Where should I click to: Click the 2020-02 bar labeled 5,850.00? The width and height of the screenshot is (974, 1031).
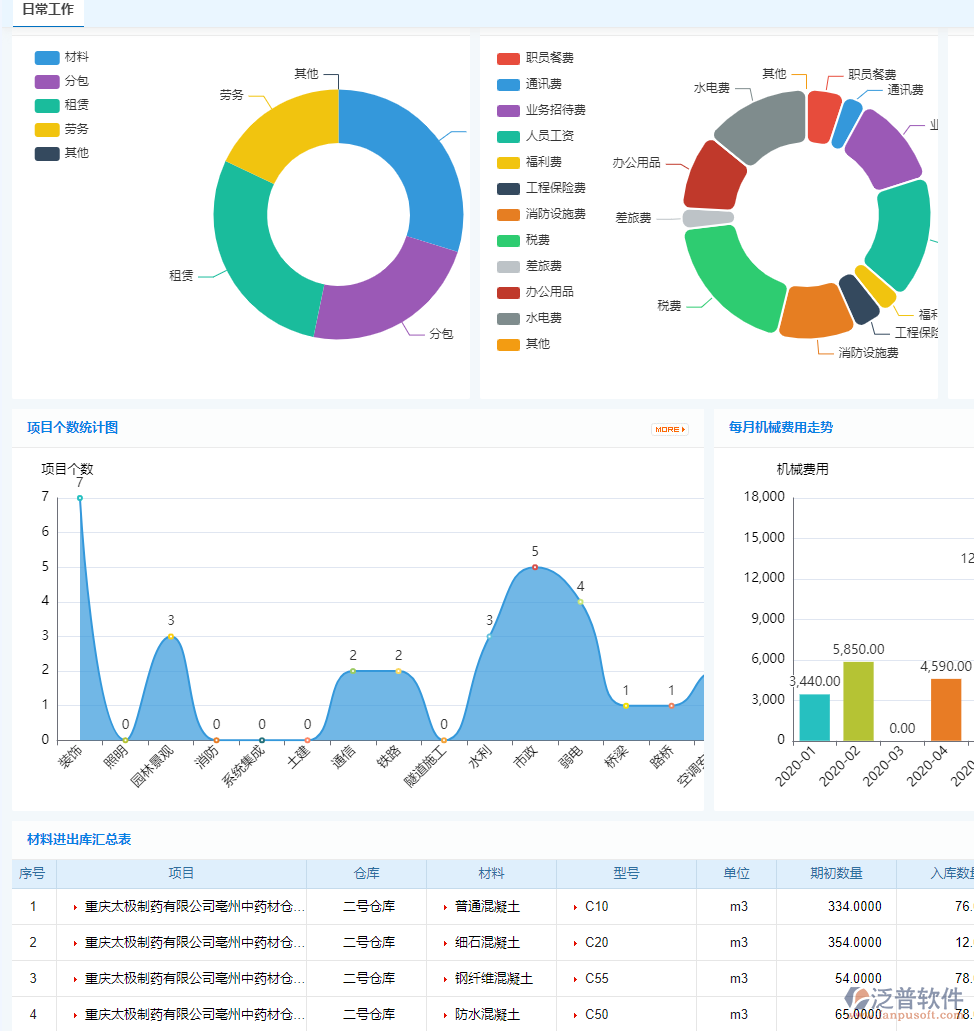pyautogui.click(x=858, y=700)
